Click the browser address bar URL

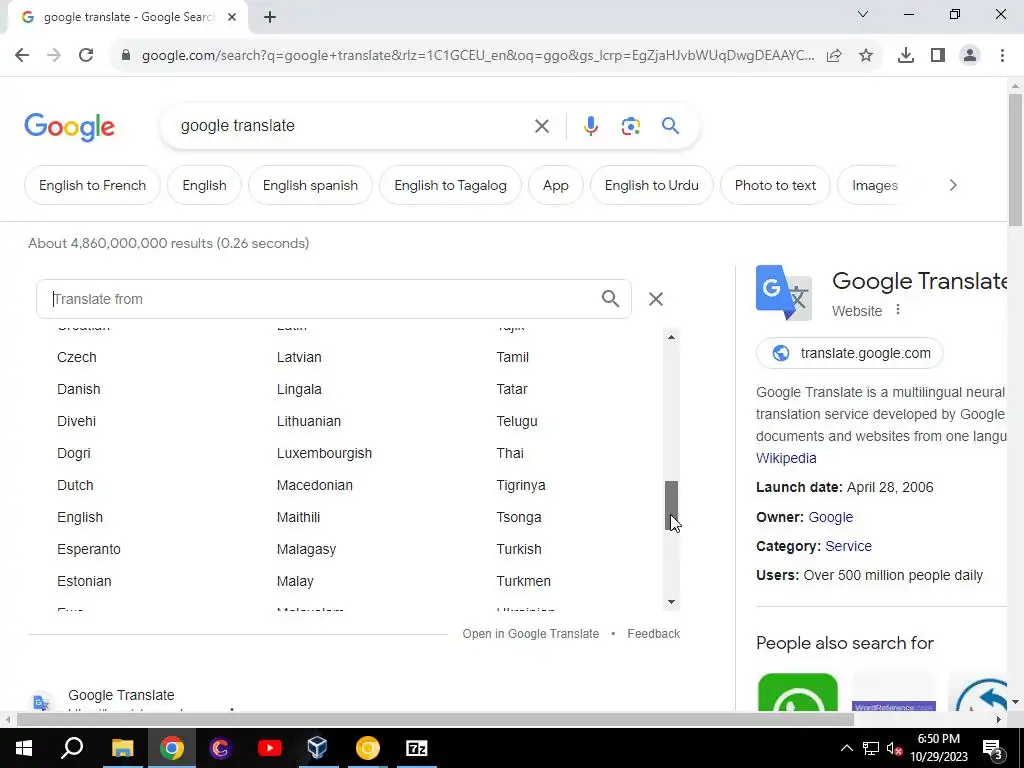477,56
